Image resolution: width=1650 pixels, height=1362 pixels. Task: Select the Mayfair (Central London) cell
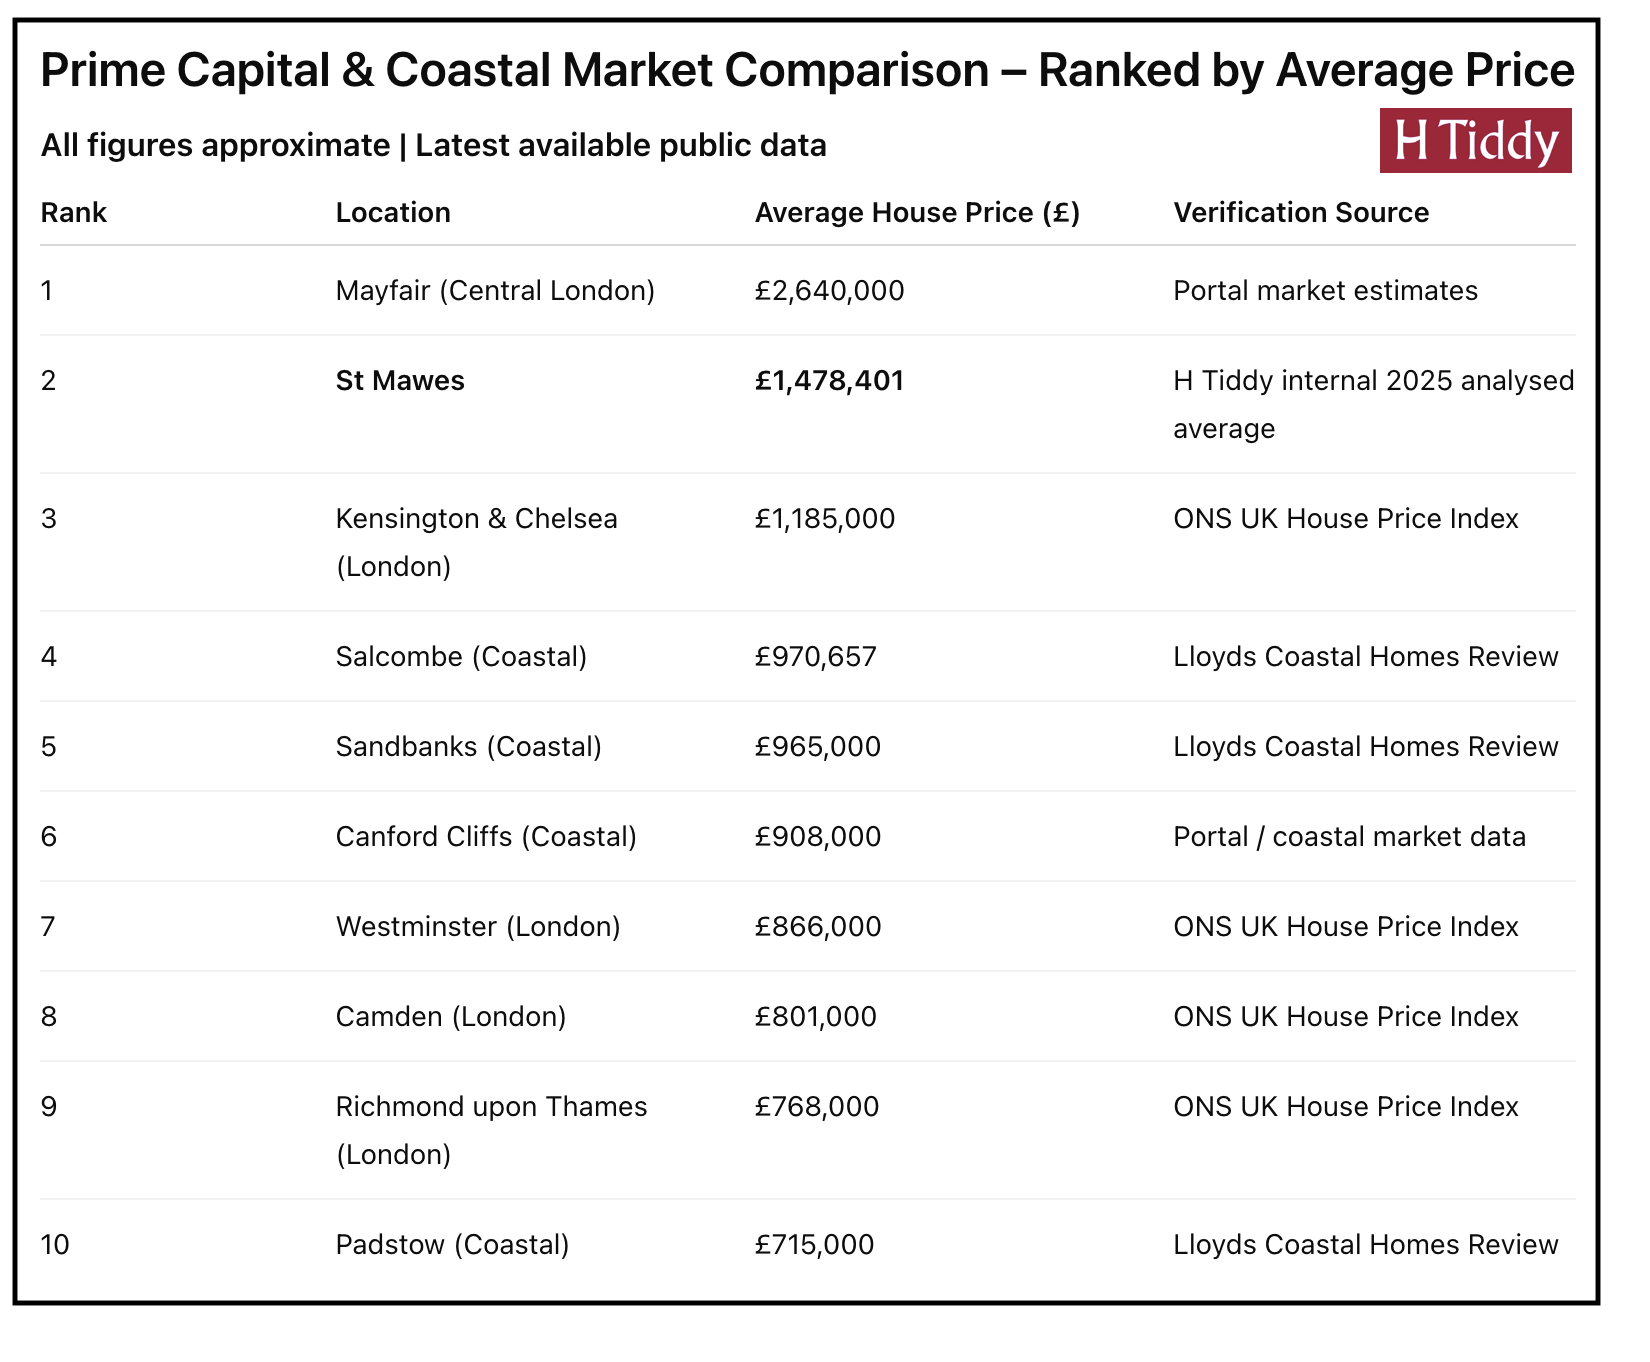(495, 291)
